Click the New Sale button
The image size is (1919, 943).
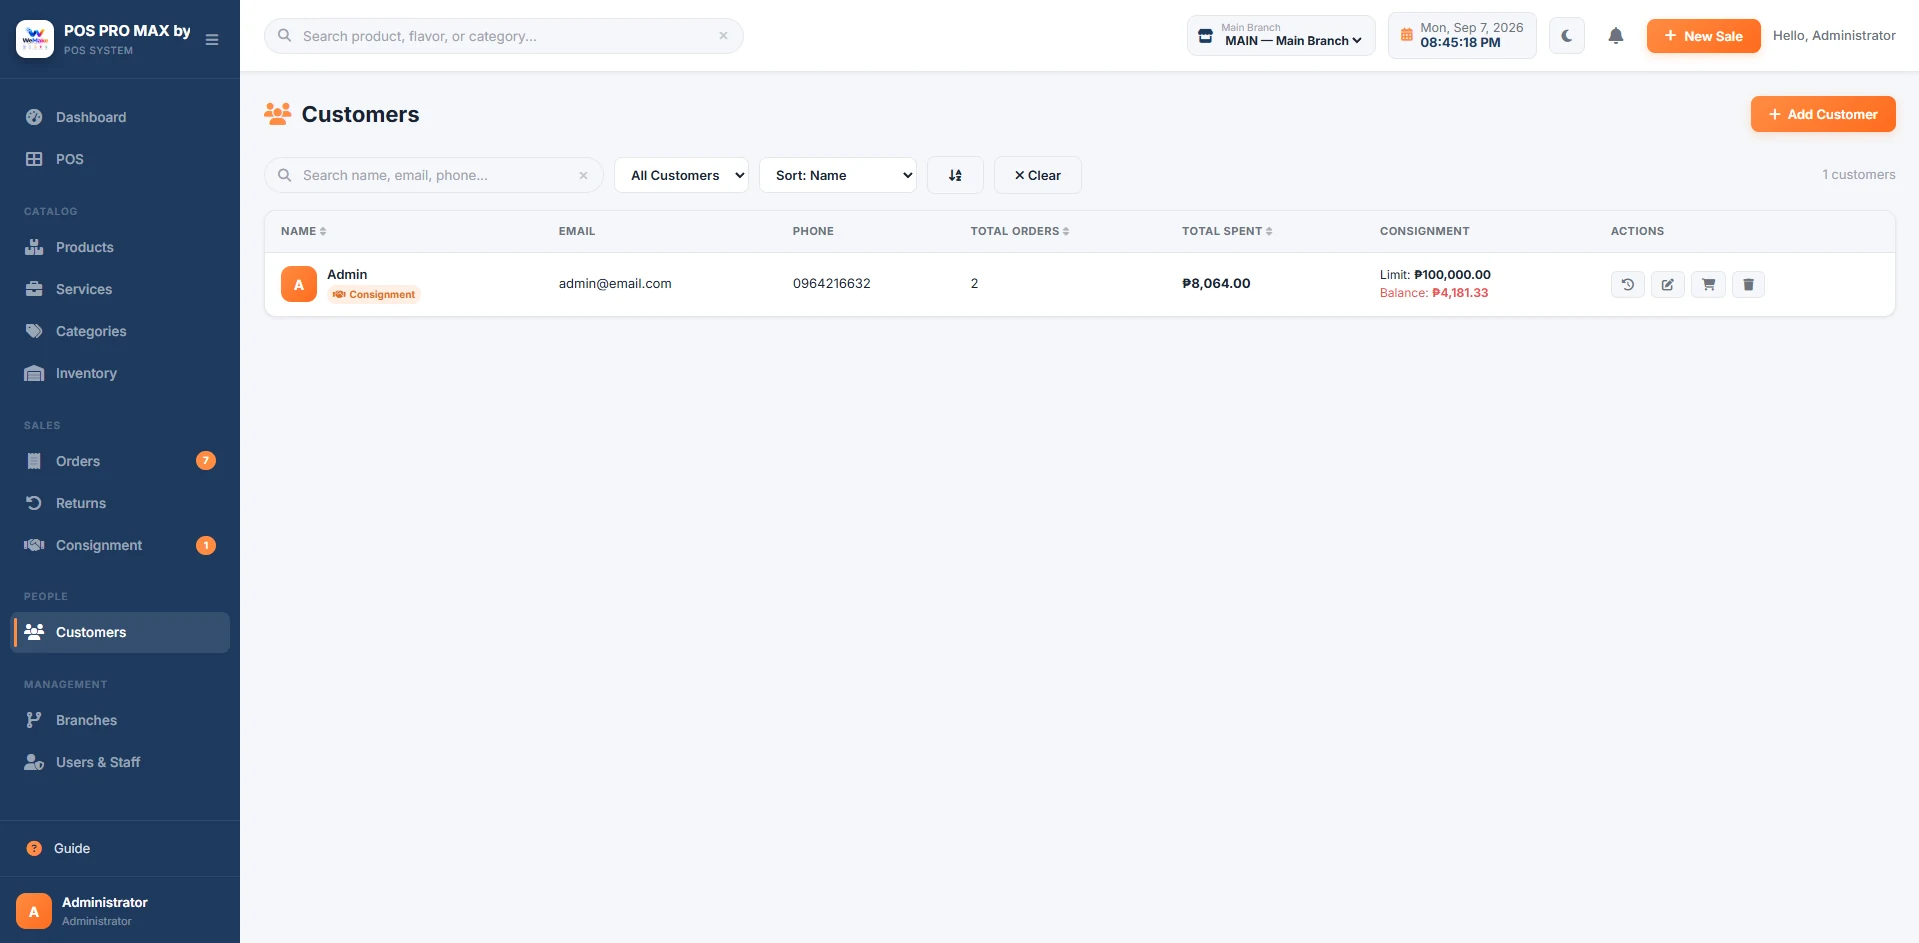click(1703, 36)
